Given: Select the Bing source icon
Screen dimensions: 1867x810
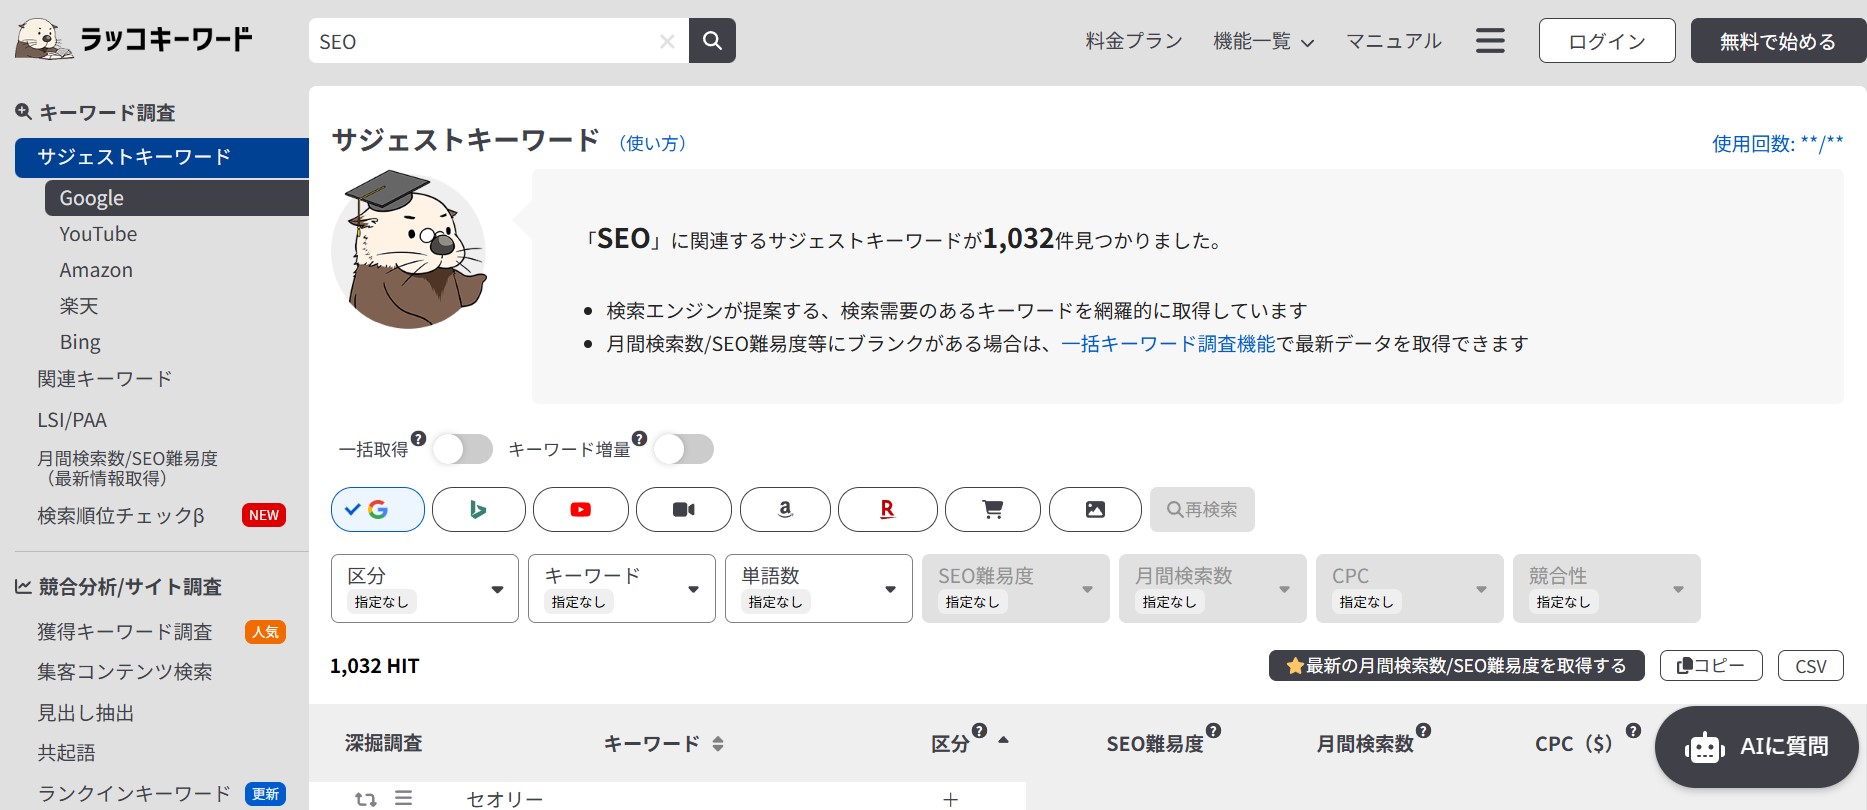Looking at the screenshot, I should point(479,510).
